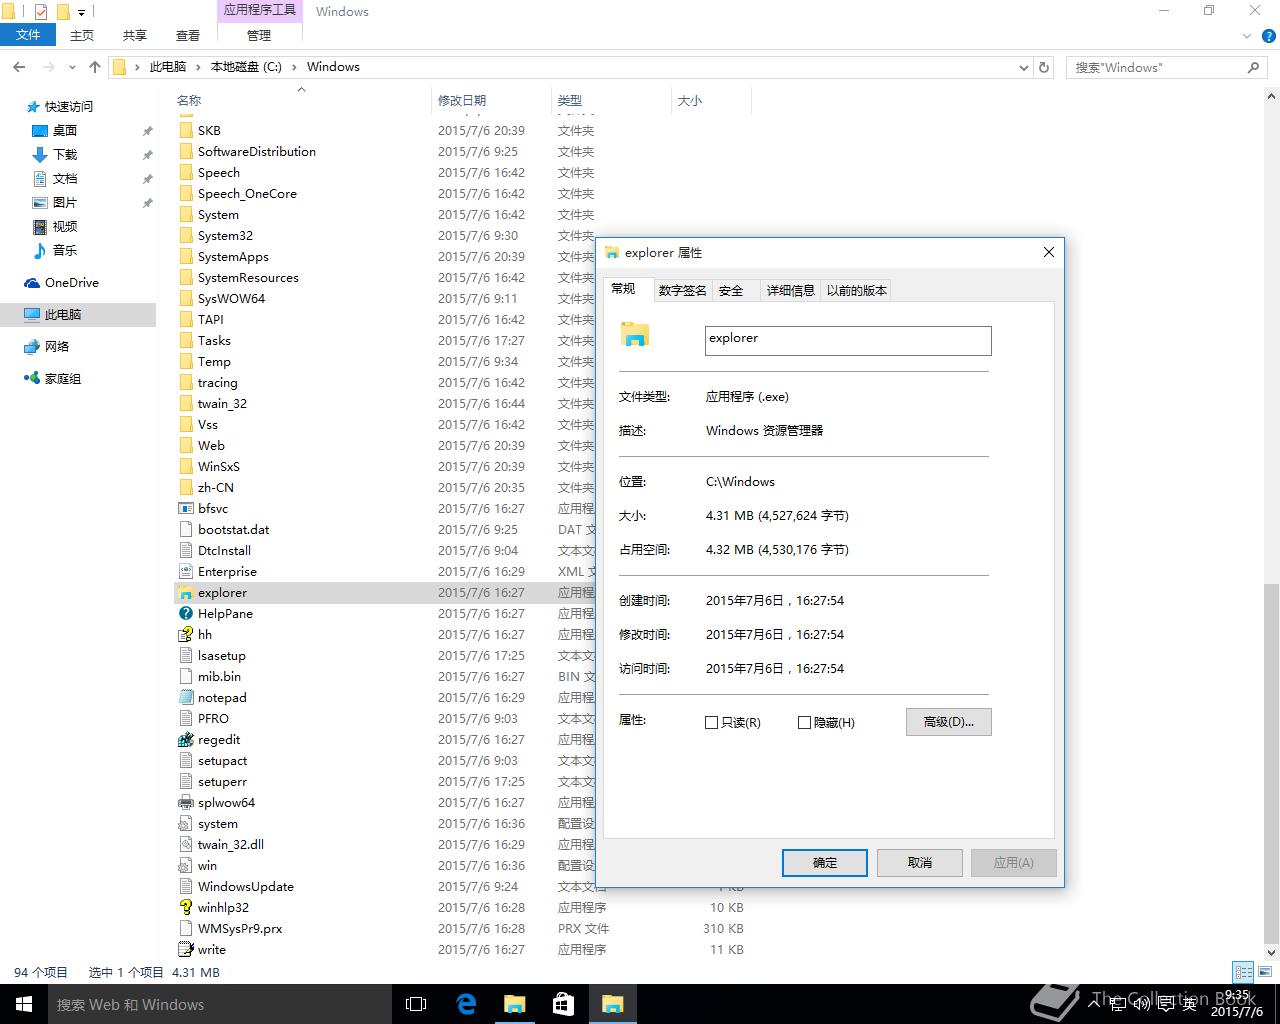Enable the Read-only (只读) checkbox

point(712,722)
